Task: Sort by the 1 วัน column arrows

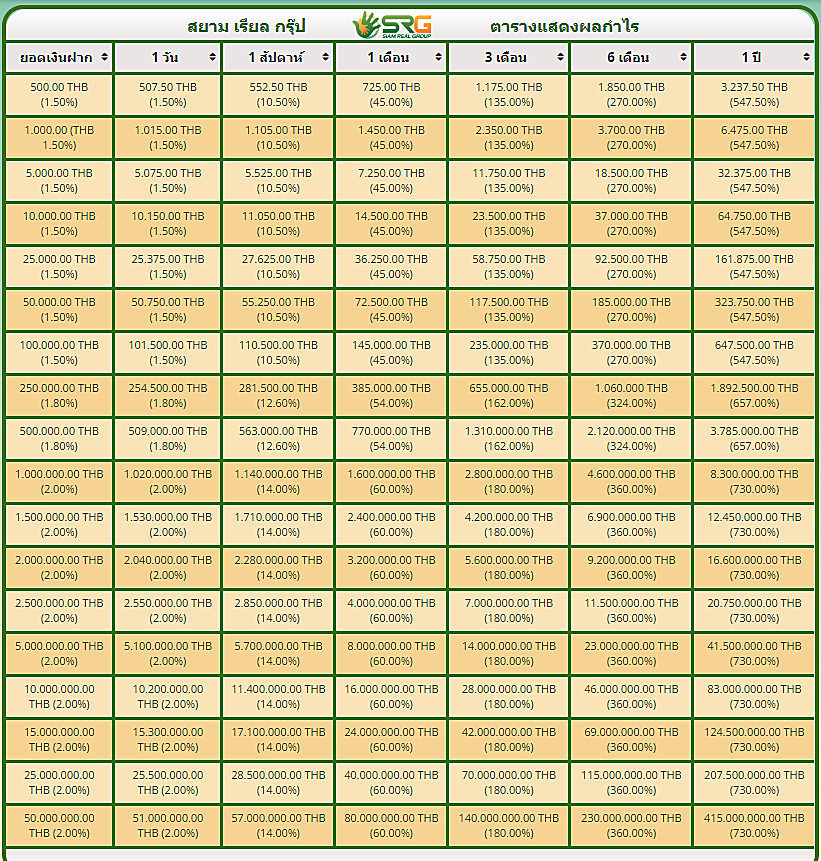Action: [x=213, y=57]
